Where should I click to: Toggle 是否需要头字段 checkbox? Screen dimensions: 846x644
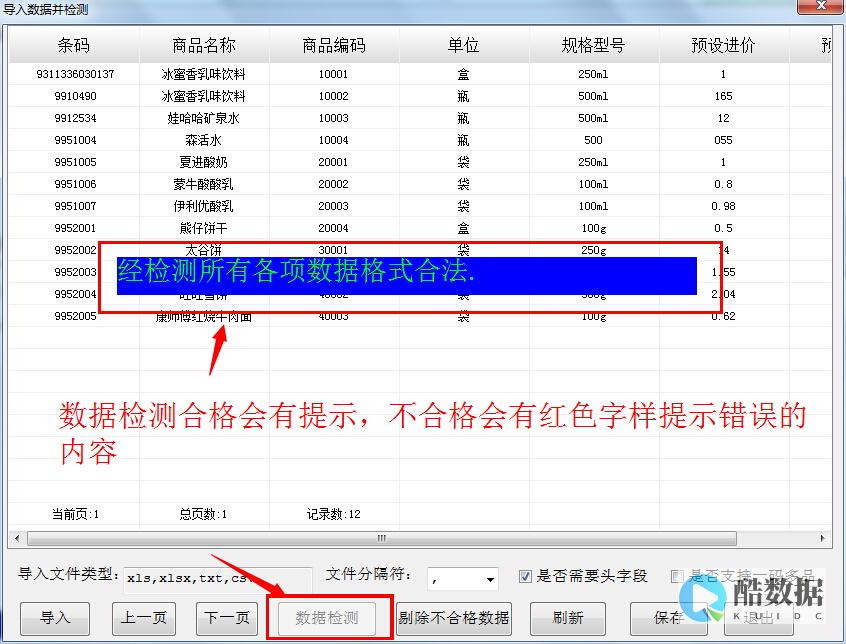tap(524, 577)
